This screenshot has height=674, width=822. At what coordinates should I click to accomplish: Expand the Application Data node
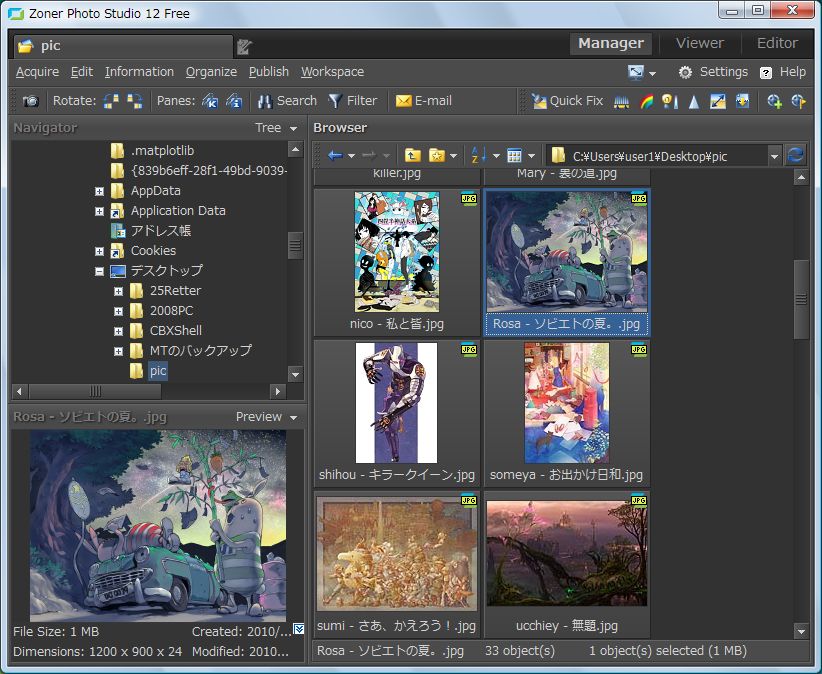100,211
